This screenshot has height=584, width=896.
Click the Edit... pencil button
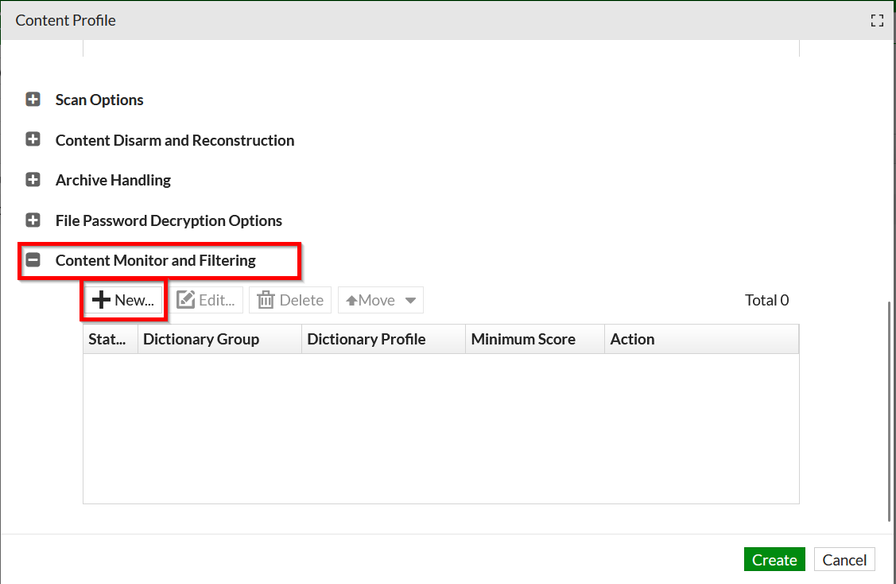pos(206,300)
